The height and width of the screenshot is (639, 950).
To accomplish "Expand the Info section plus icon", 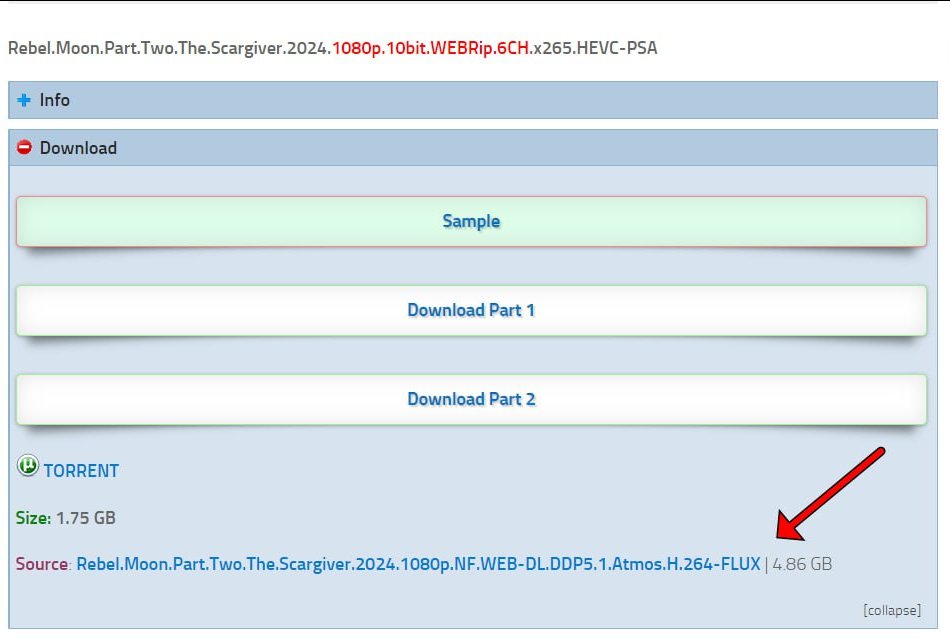I will point(24,100).
